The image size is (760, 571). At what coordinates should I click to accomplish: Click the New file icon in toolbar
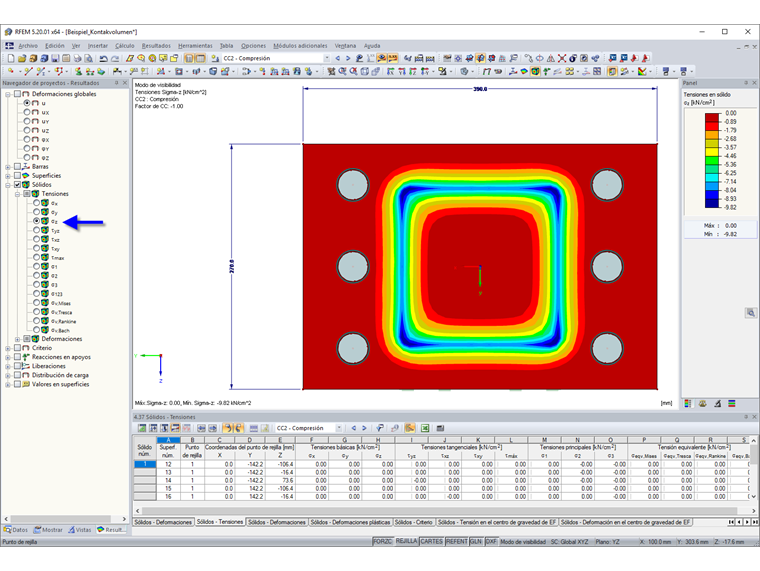click(x=11, y=58)
